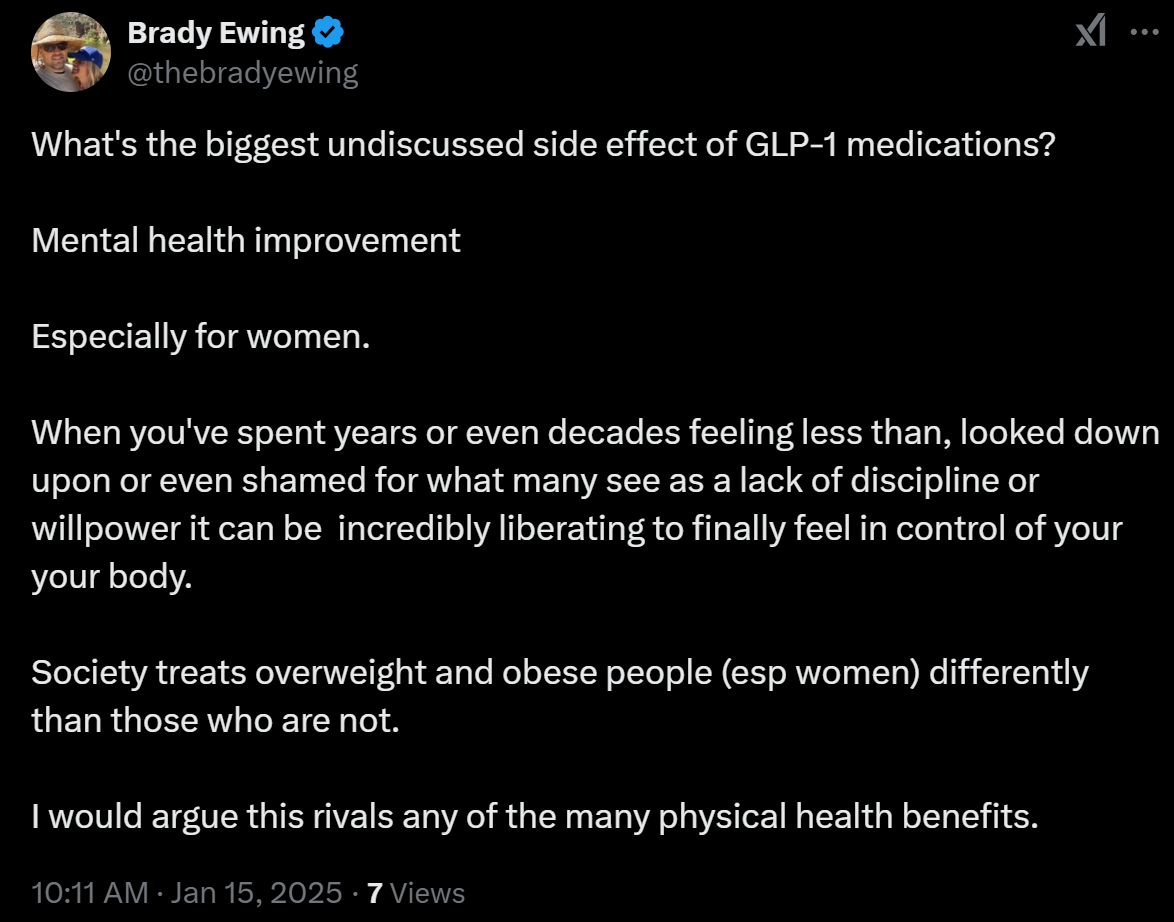Open Brady Ewing's profile picture
The width and height of the screenshot is (1174, 922).
point(68,54)
